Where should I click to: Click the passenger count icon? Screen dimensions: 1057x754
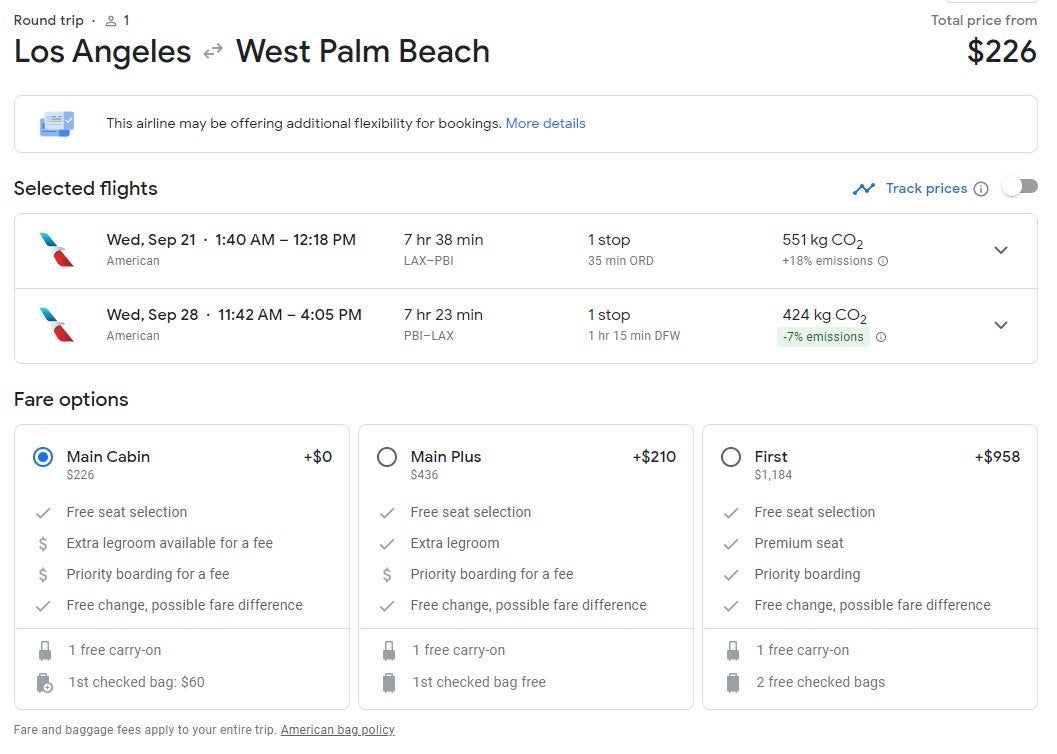pos(111,21)
